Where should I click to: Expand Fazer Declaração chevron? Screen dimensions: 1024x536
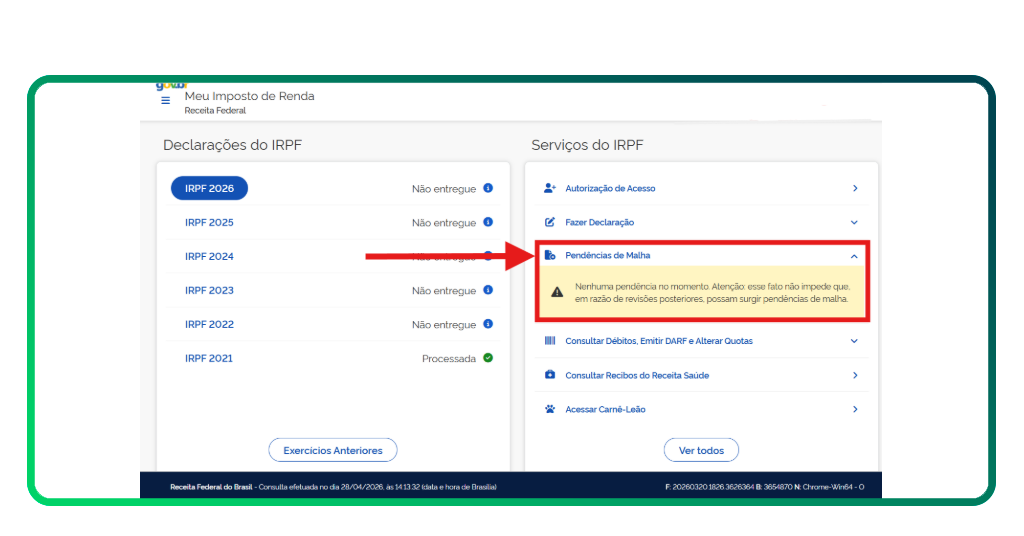pyautogui.click(x=854, y=223)
